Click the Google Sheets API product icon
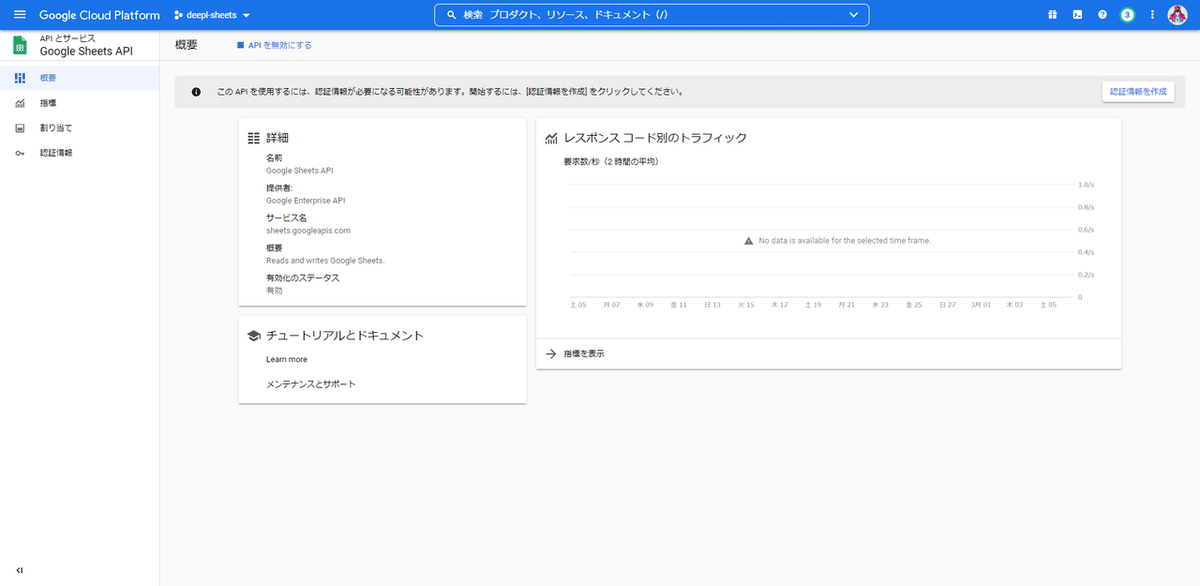The height and width of the screenshot is (586, 1200). click(x=19, y=46)
